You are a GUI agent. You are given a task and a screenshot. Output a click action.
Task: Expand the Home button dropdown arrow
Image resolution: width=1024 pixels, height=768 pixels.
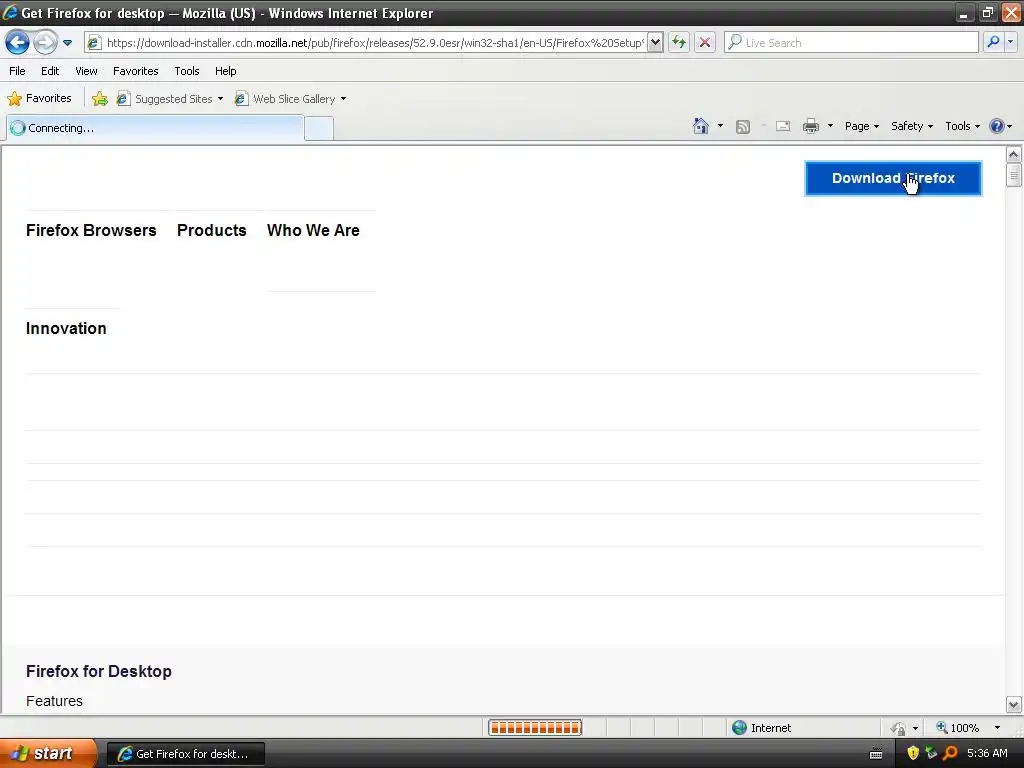[720, 126]
